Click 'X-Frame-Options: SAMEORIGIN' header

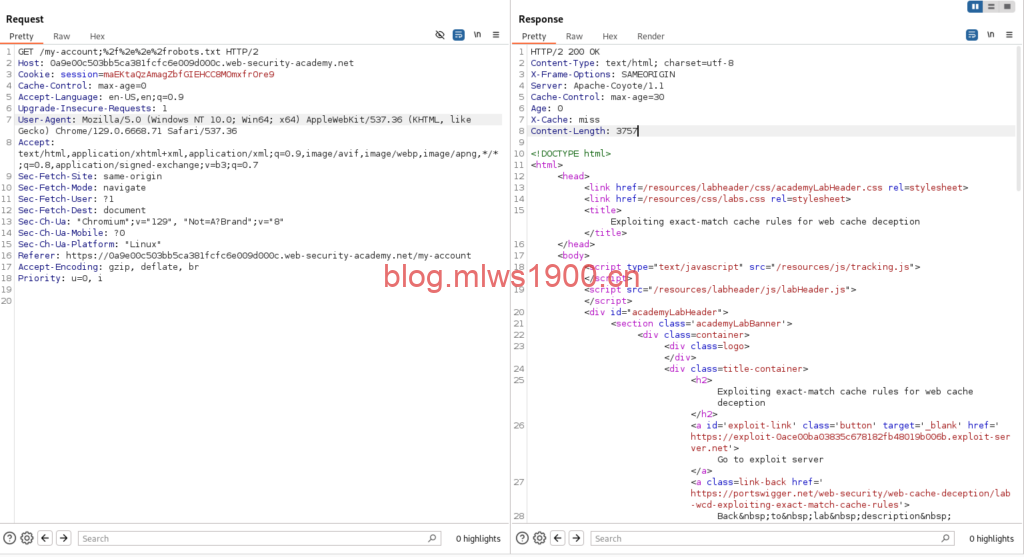pos(603,74)
